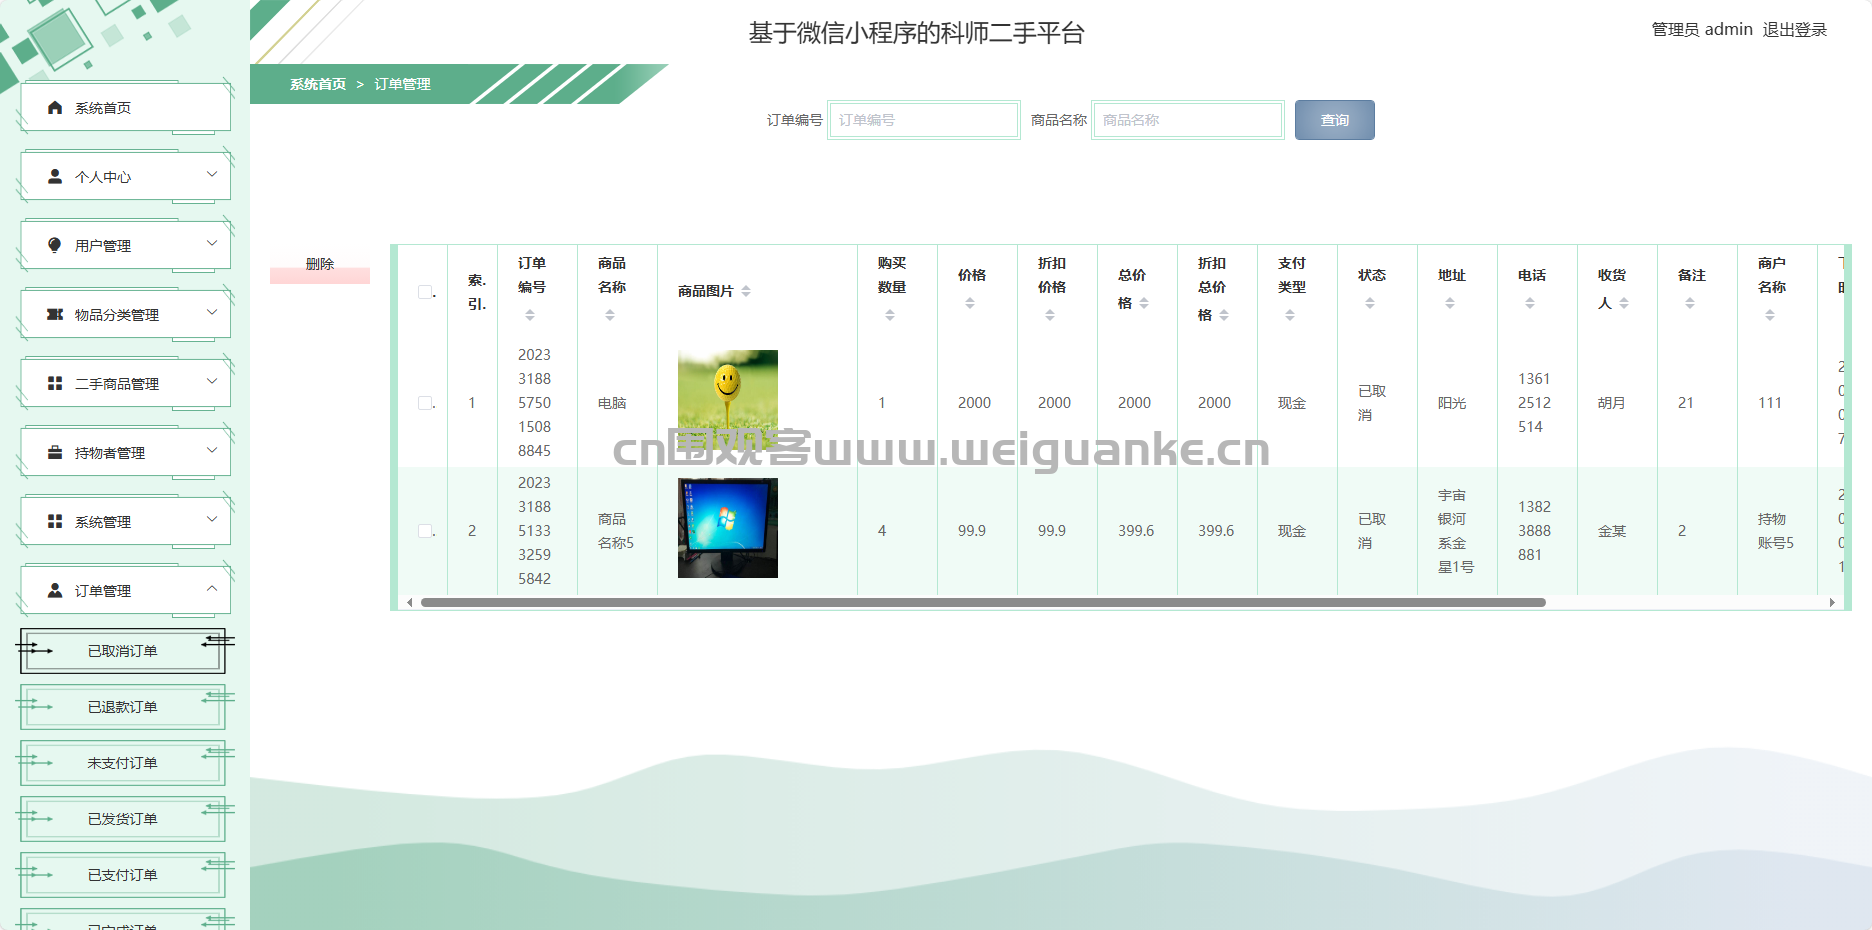Expand the 个人中心 menu chevron

point(212,174)
